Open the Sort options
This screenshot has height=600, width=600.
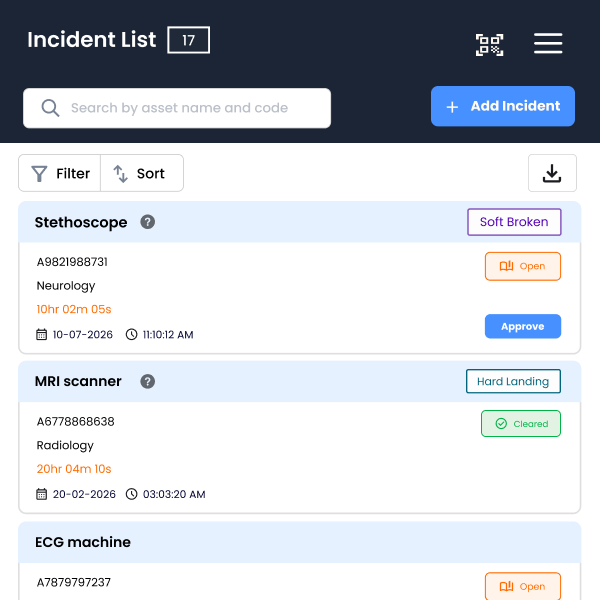pos(141,173)
